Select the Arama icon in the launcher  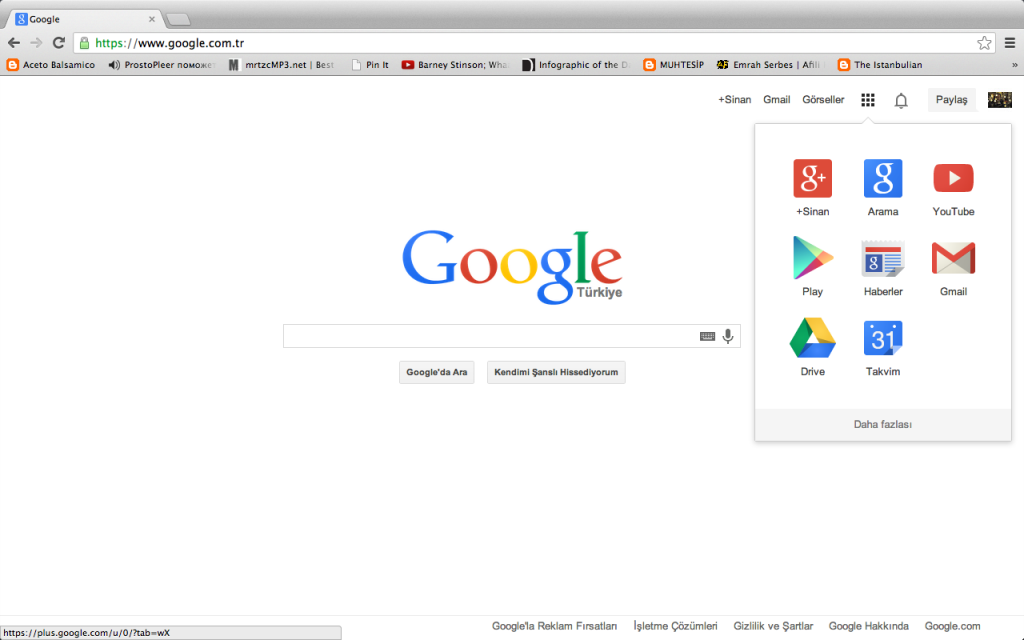click(x=882, y=179)
